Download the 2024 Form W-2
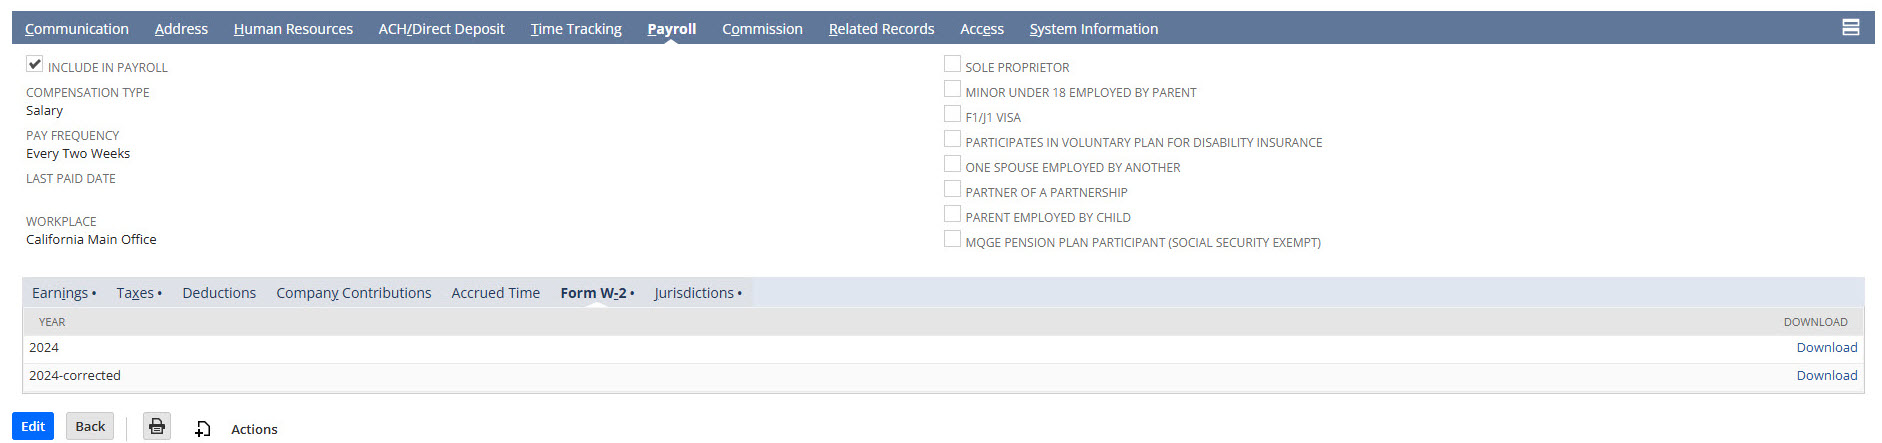1882x443 pixels. tap(1826, 347)
